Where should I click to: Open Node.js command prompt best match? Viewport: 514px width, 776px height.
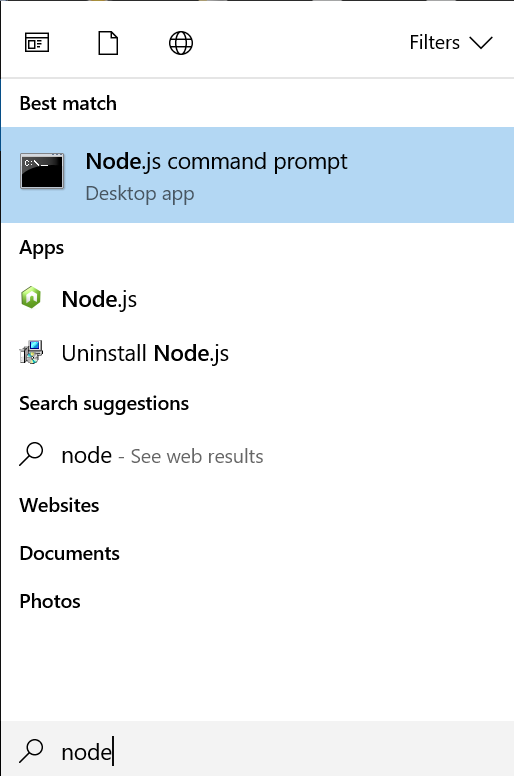[257, 175]
